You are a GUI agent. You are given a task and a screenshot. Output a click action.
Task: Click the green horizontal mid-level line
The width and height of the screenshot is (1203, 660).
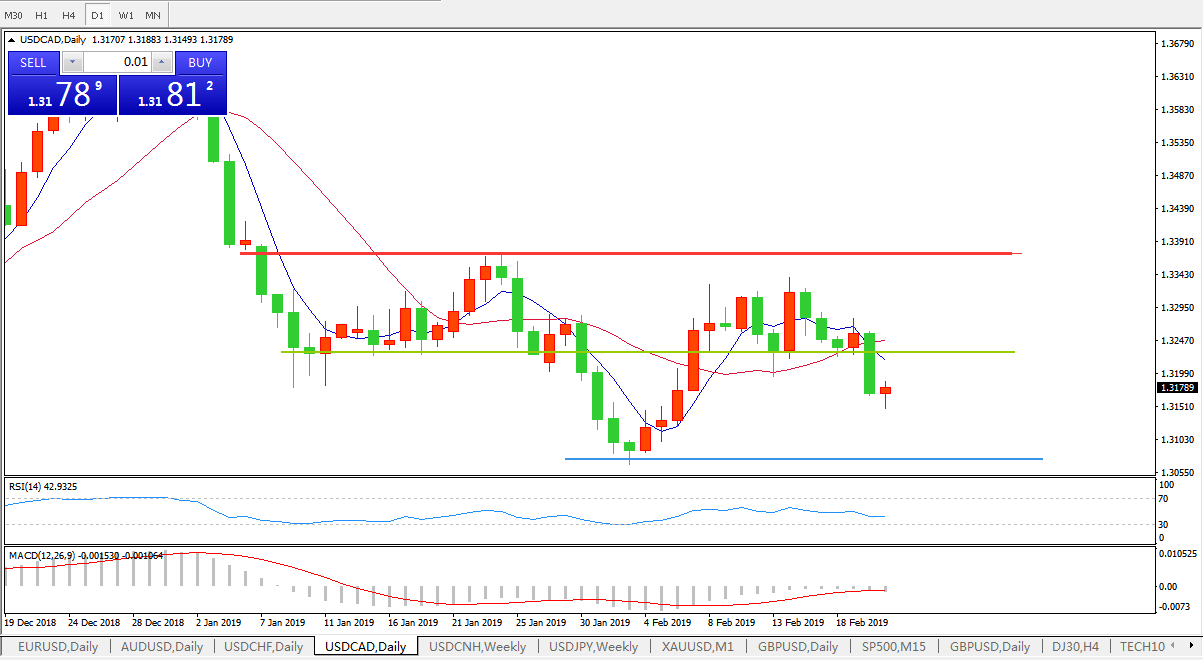coord(648,352)
